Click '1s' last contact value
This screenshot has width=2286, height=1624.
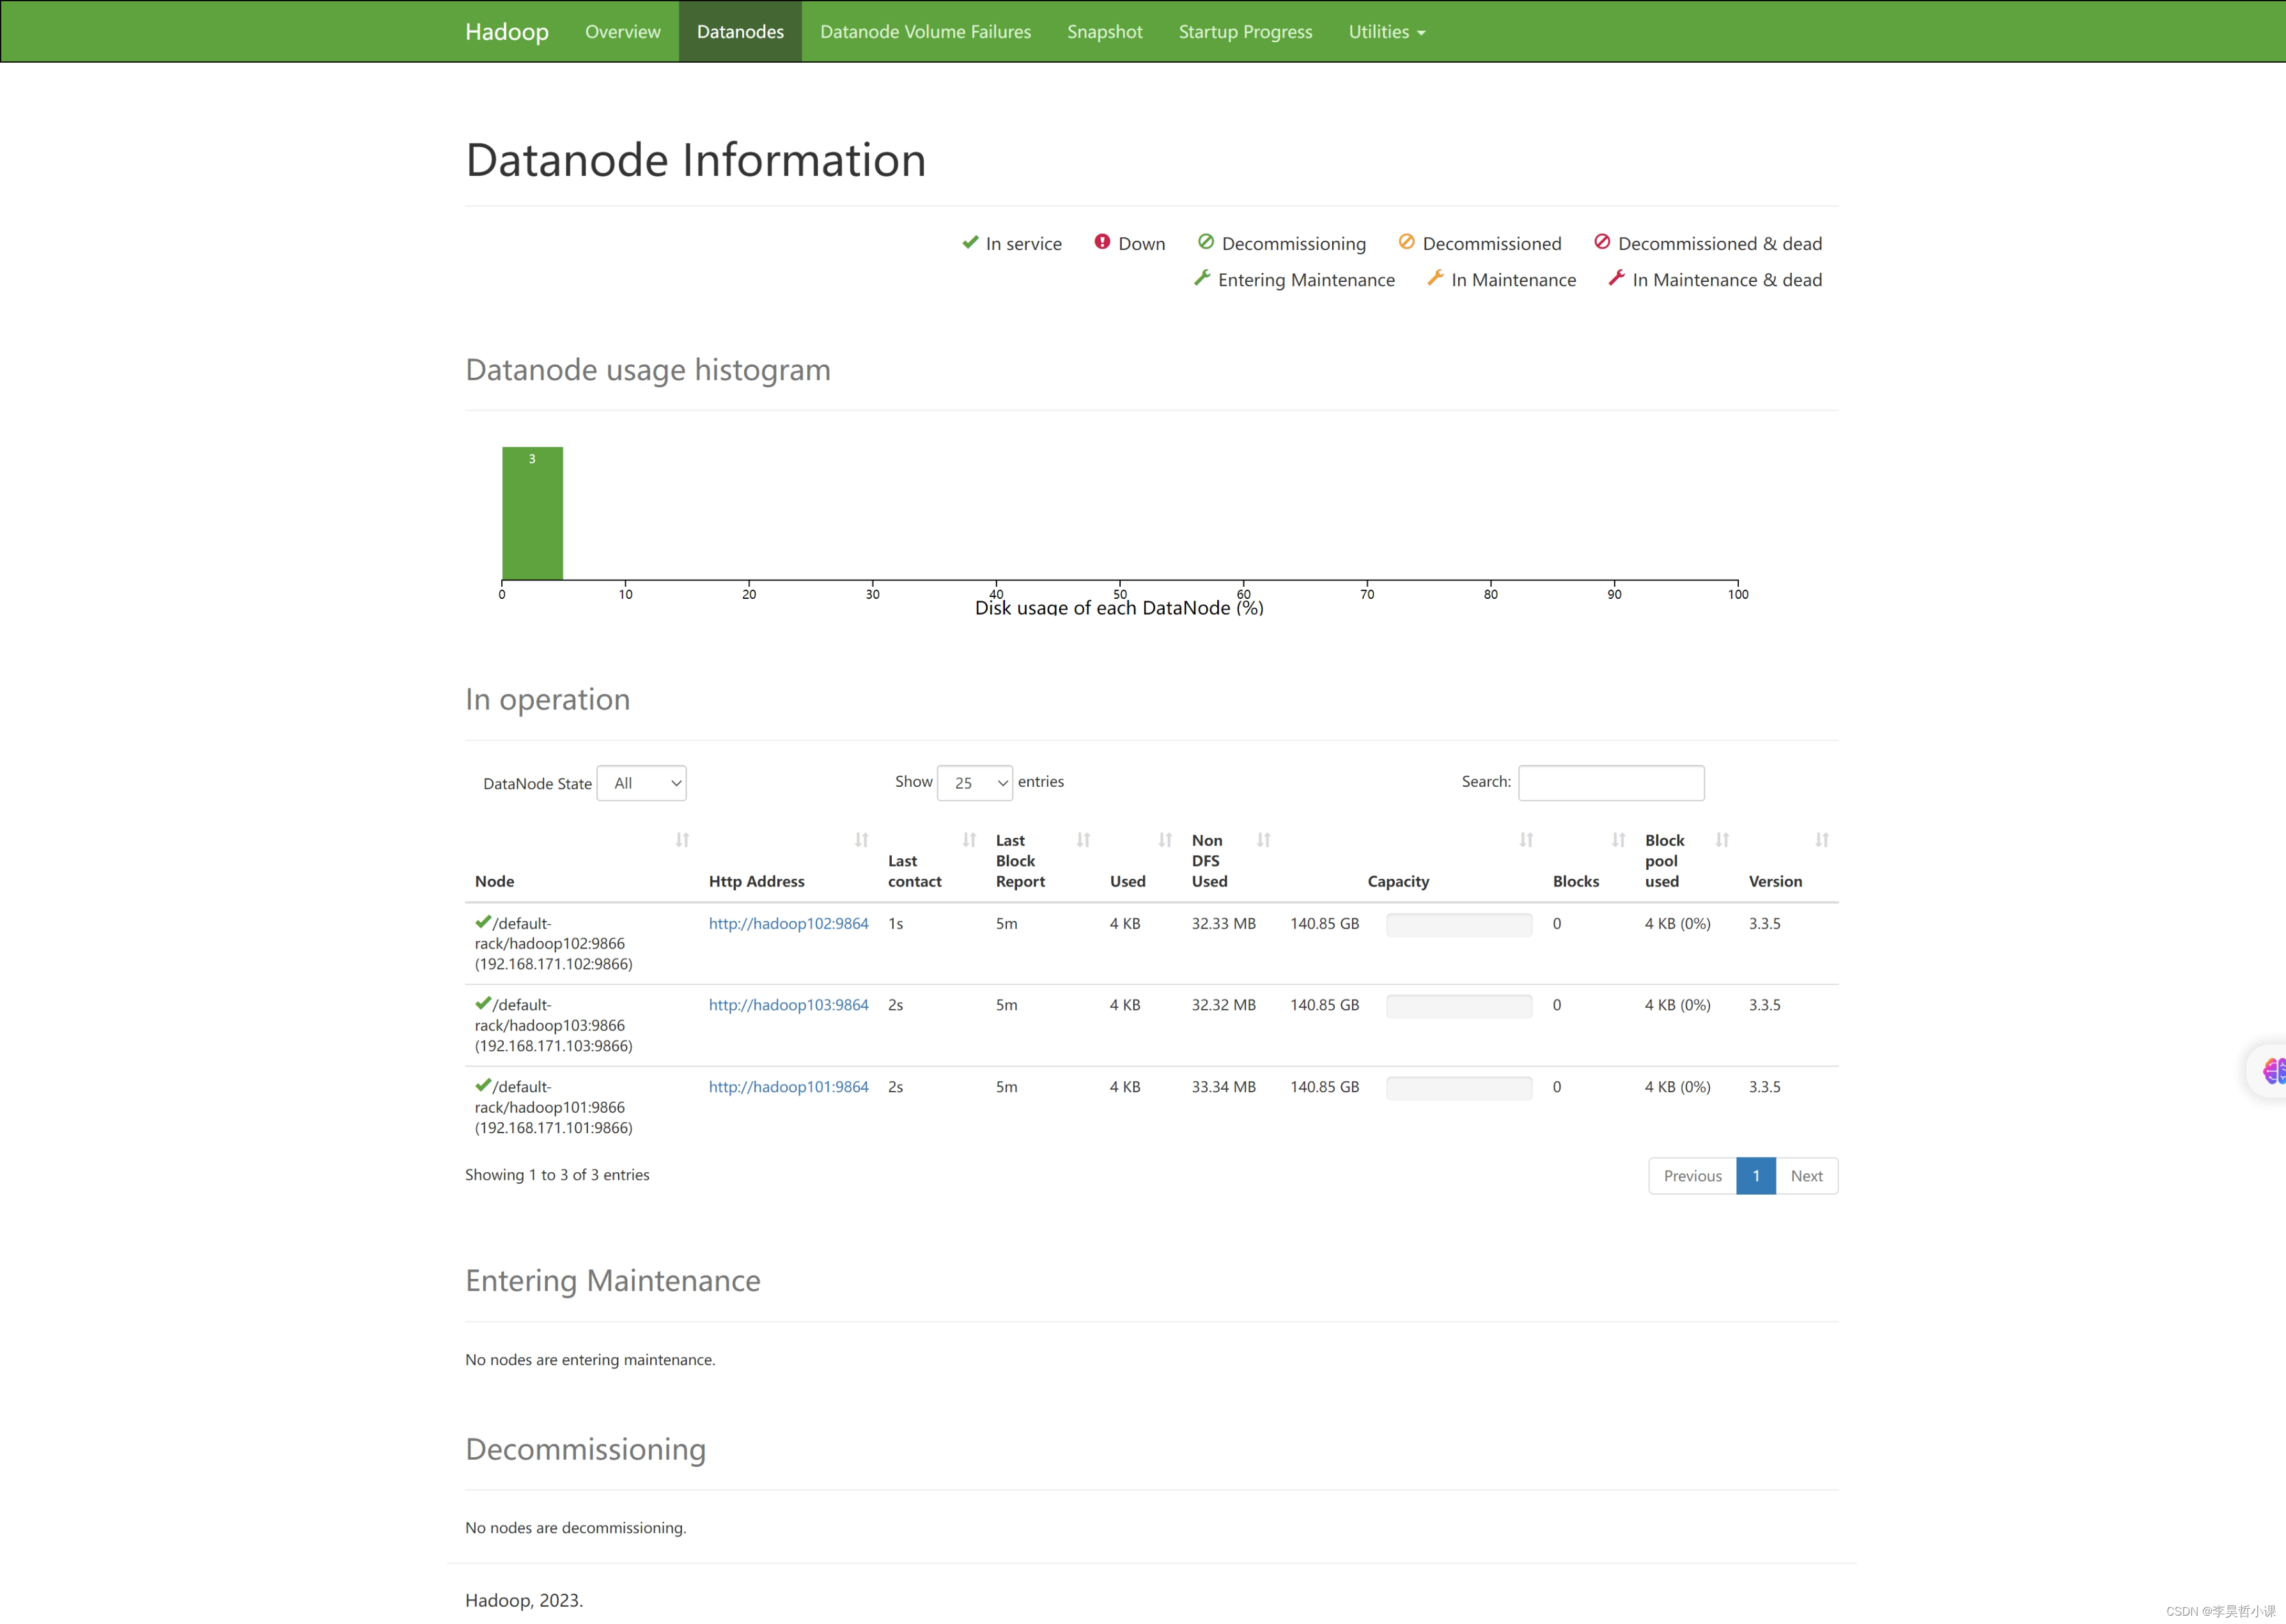(895, 923)
